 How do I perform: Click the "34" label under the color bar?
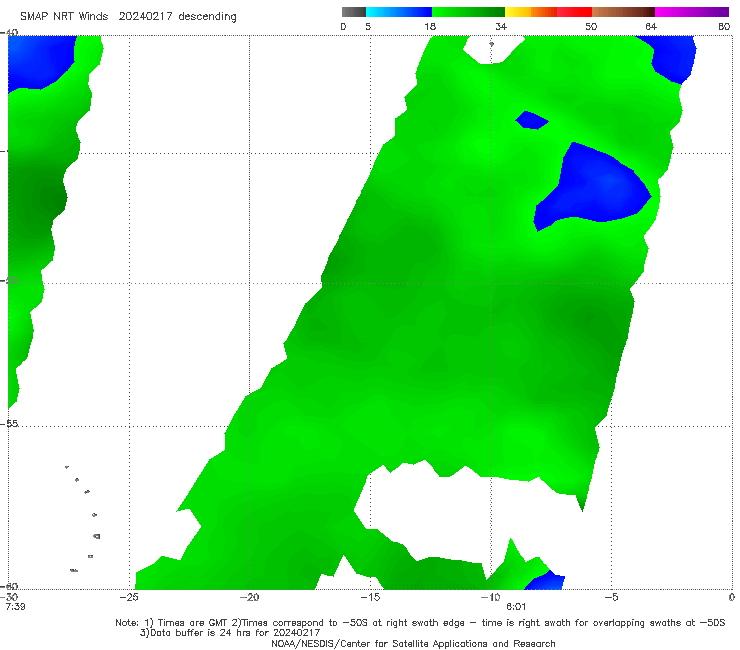[x=501, y=26]
